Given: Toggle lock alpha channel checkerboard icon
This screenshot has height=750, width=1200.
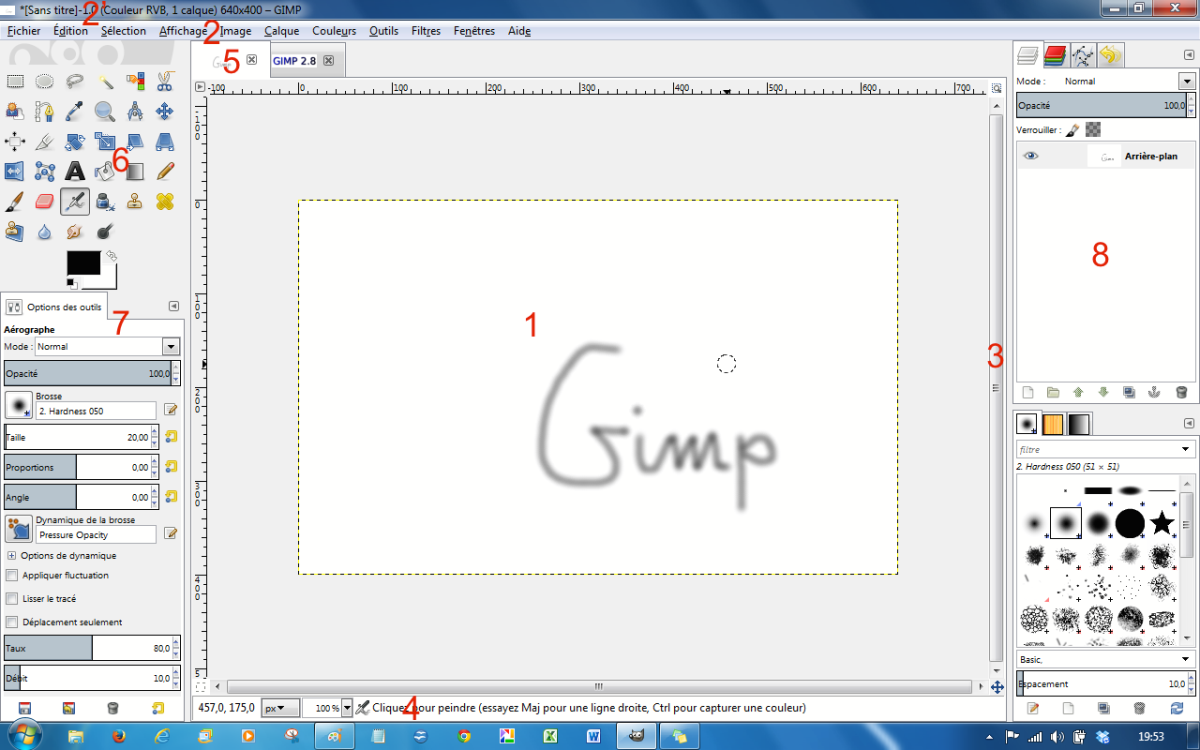Looking at the screenshot, I should [1093, 129].
